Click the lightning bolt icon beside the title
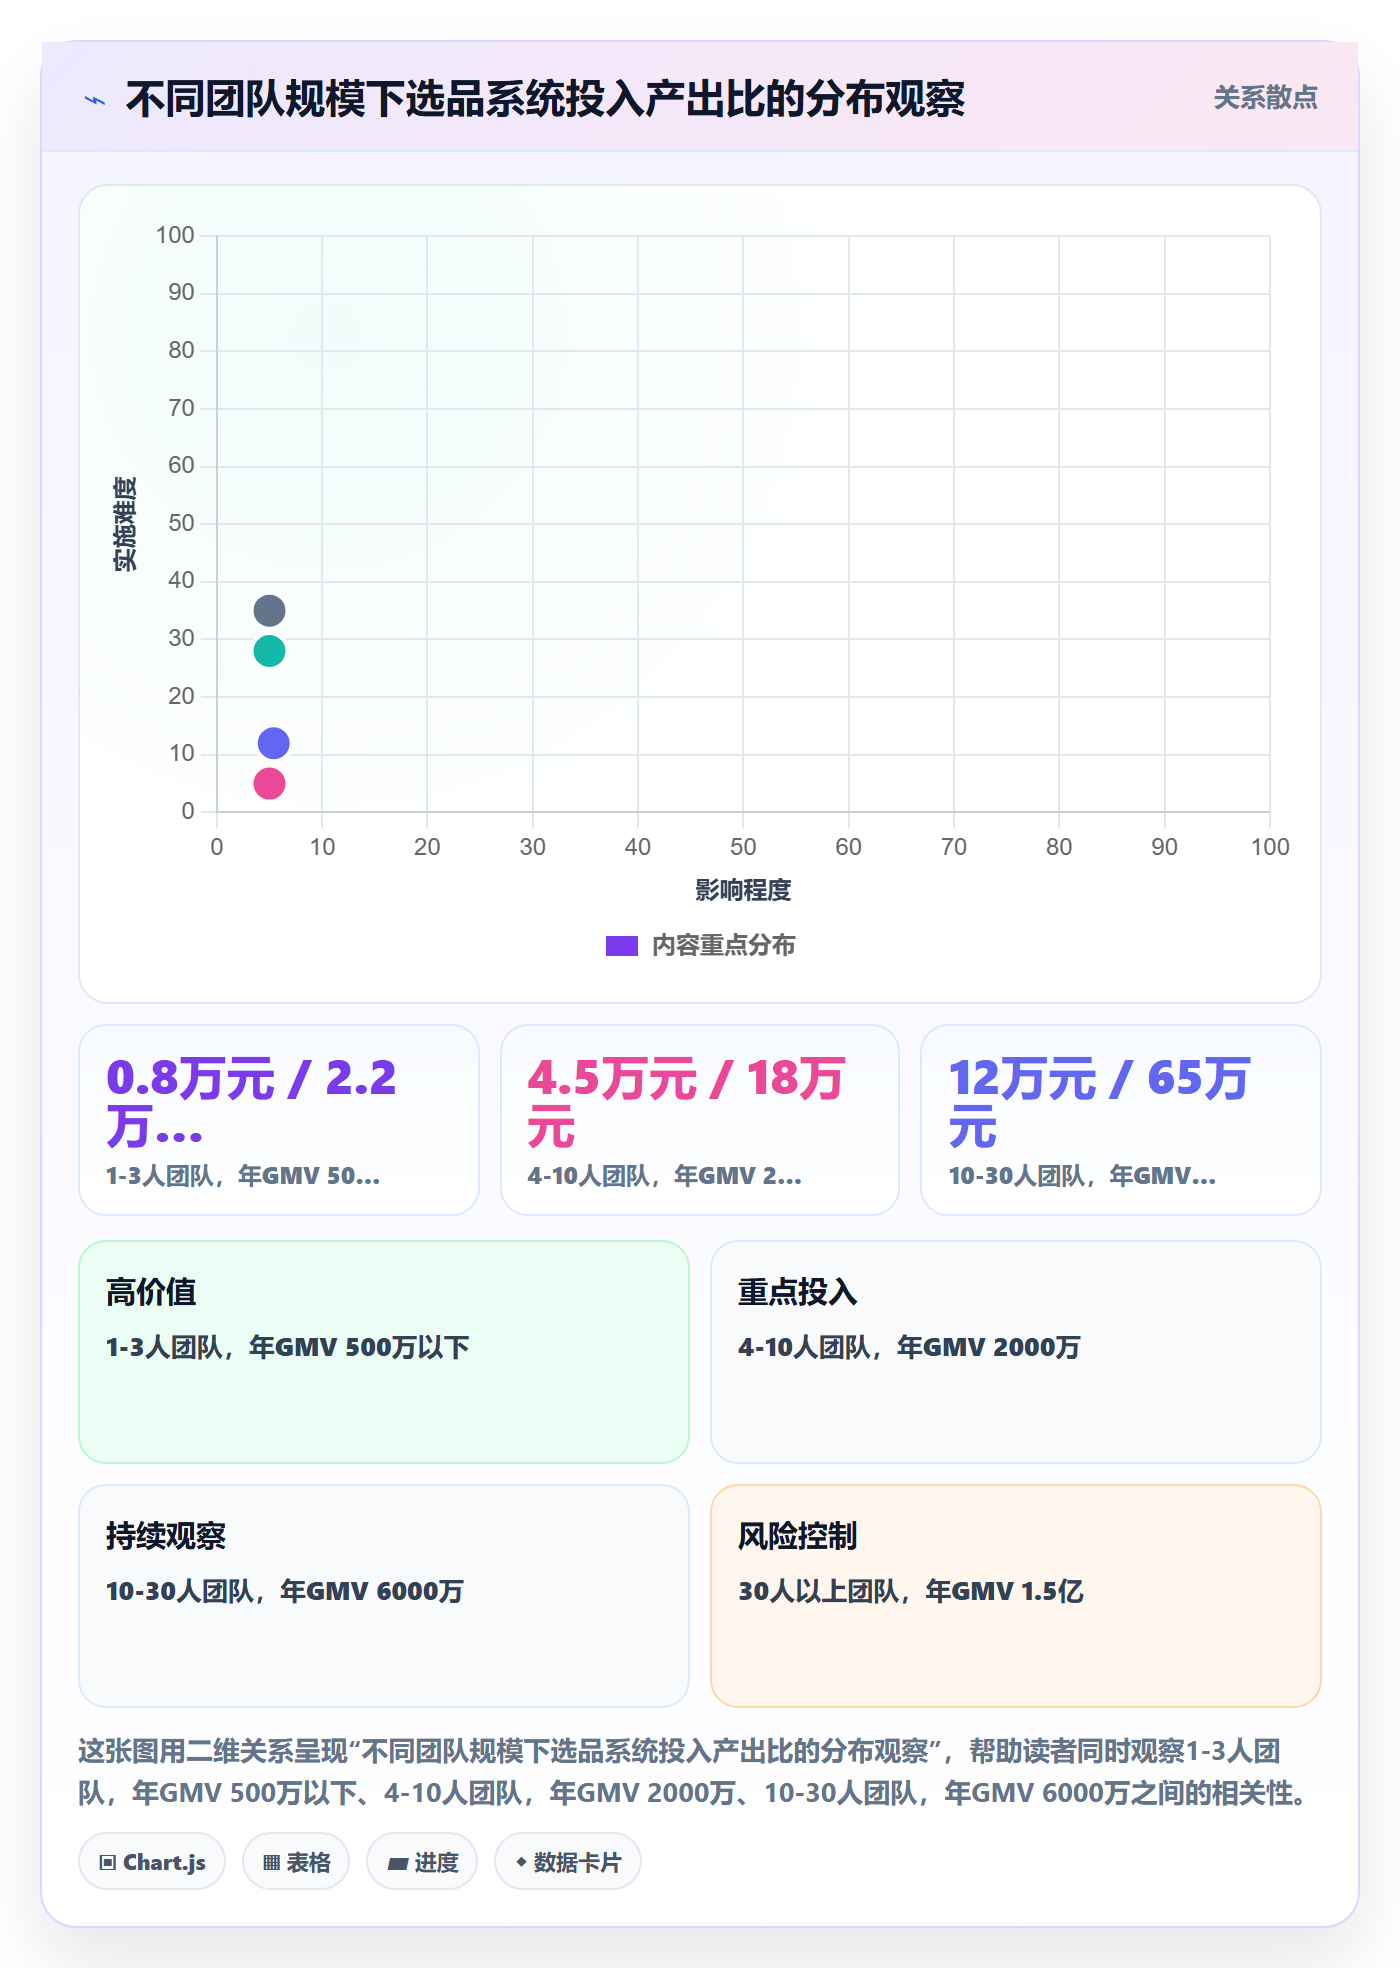Screen dimensions: 1400x1968 (95, 100)
